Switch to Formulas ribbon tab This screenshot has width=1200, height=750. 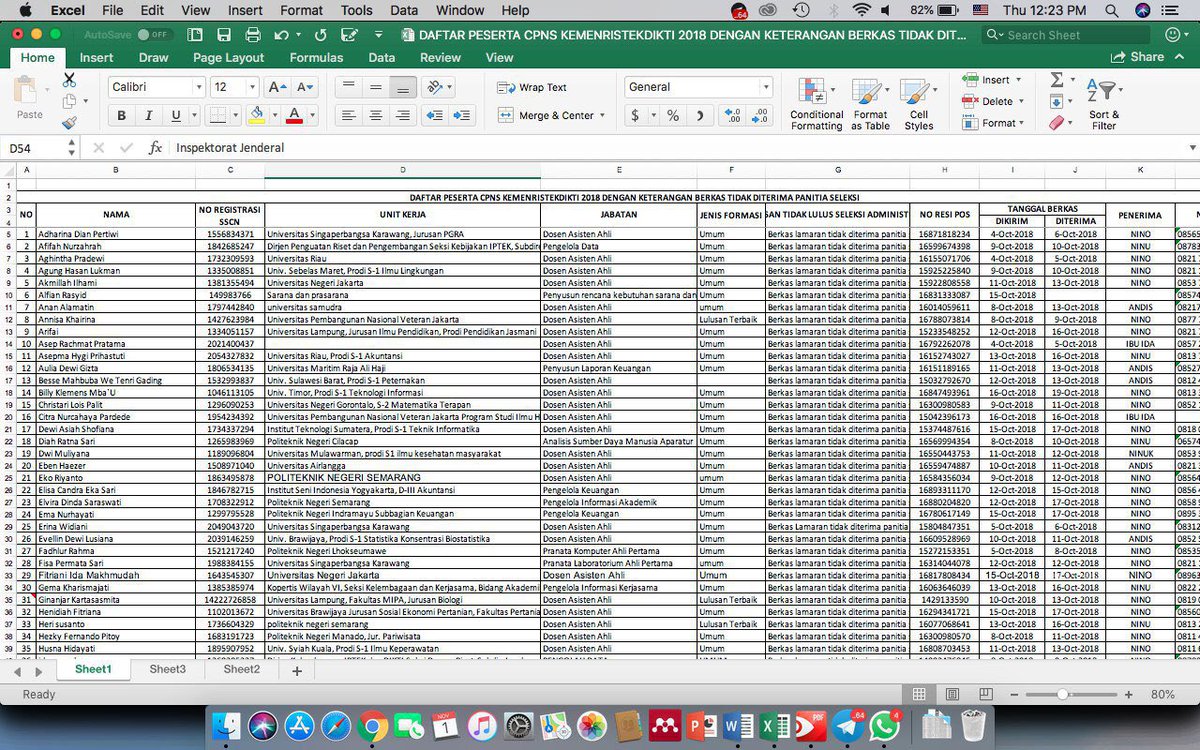316,58
